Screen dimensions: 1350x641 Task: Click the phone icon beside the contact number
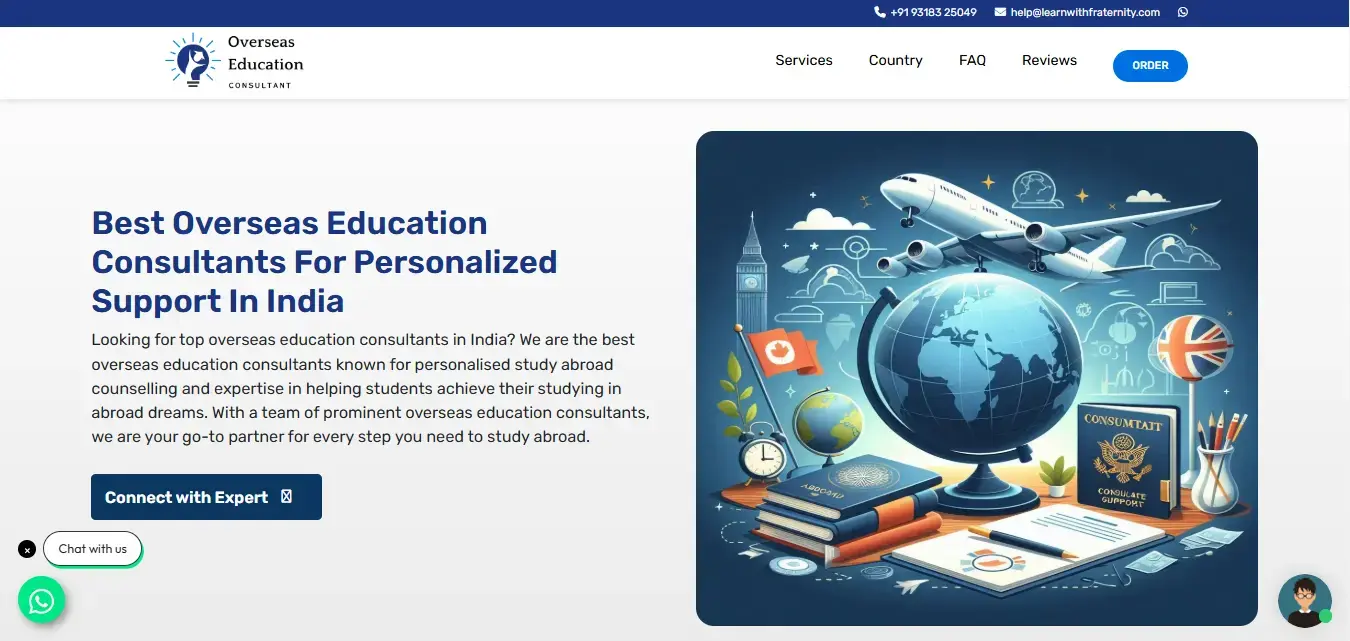(x=878, y=11)
